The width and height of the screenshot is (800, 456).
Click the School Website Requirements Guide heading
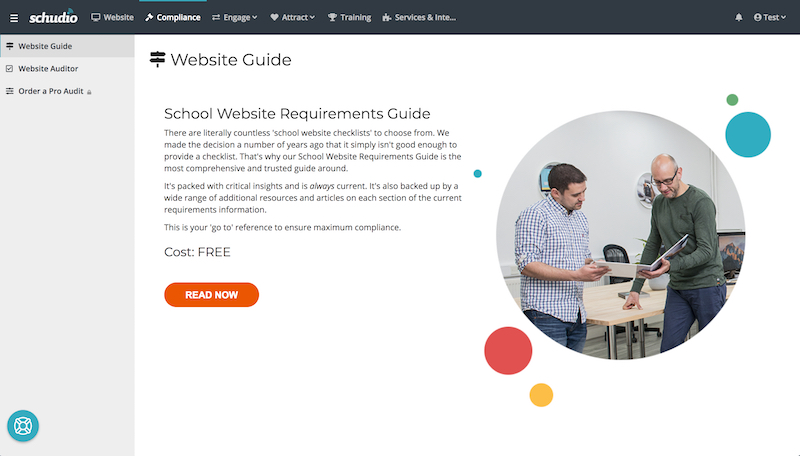[x=297, y=113]
